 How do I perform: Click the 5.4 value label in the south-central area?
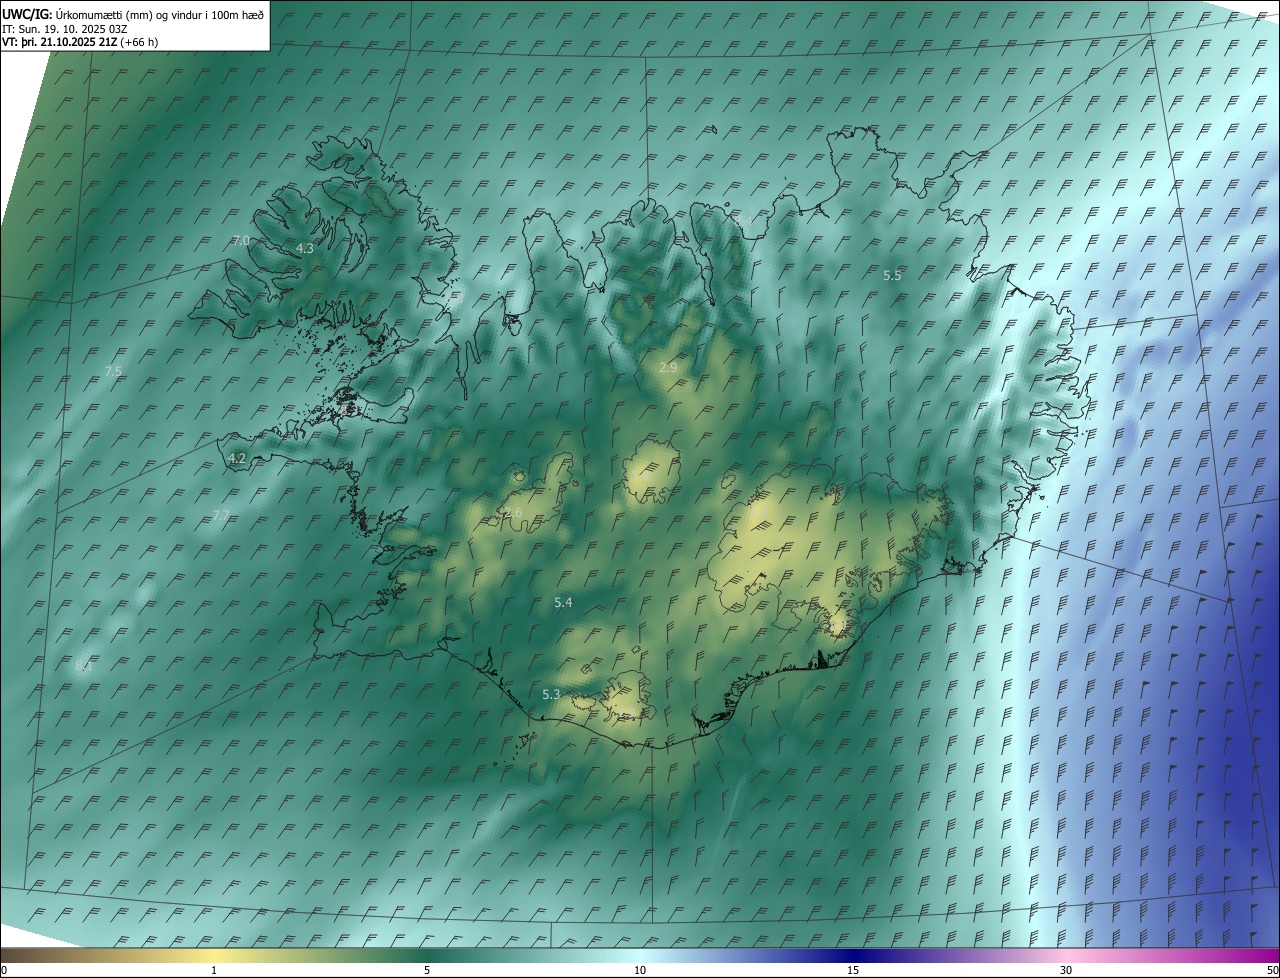[x=563, y=602]
